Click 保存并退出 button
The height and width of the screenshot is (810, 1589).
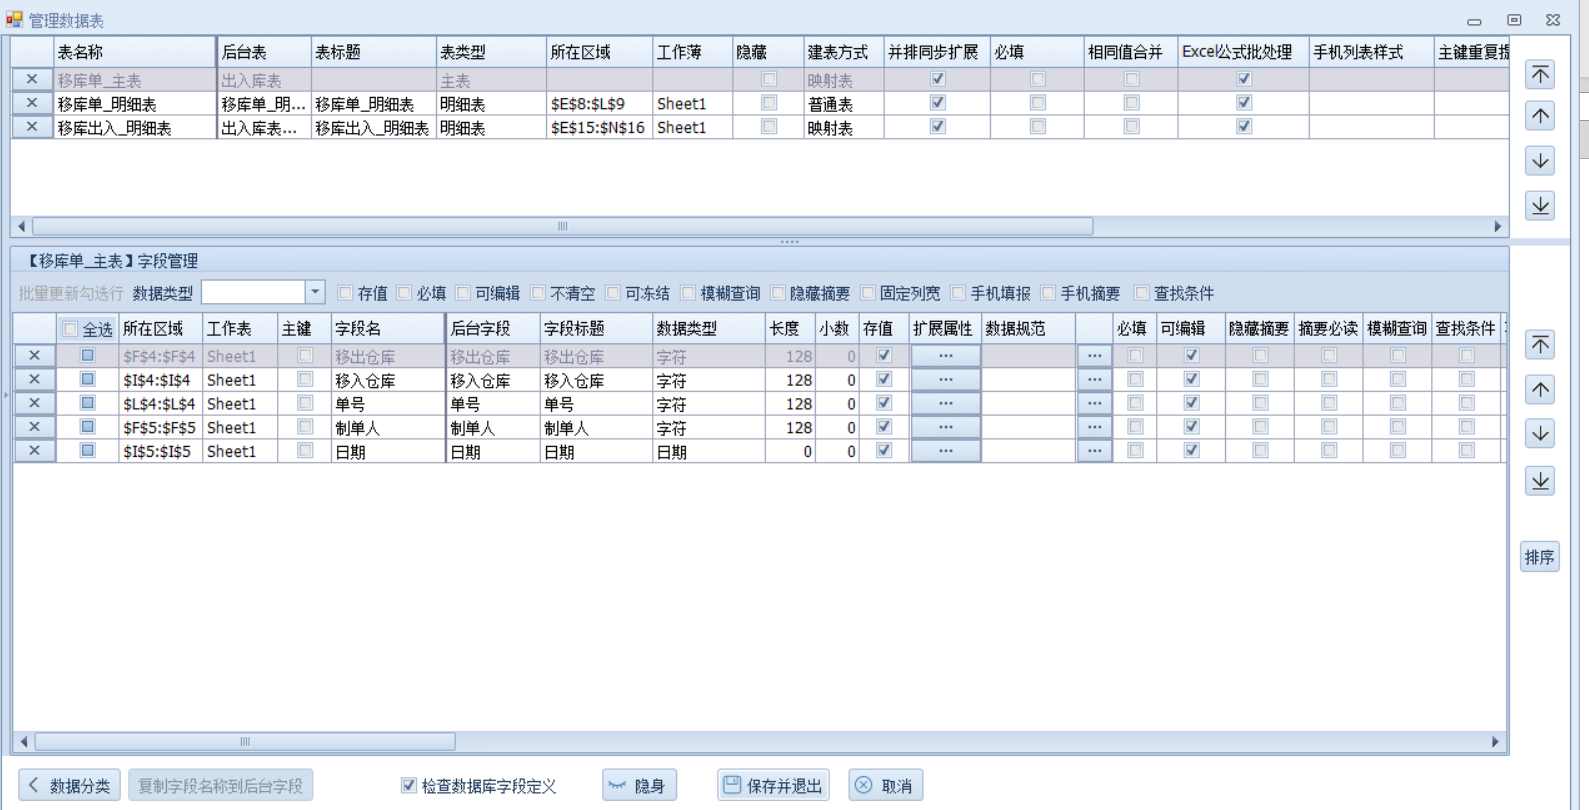pyautogui.click(x=773, y=786)
